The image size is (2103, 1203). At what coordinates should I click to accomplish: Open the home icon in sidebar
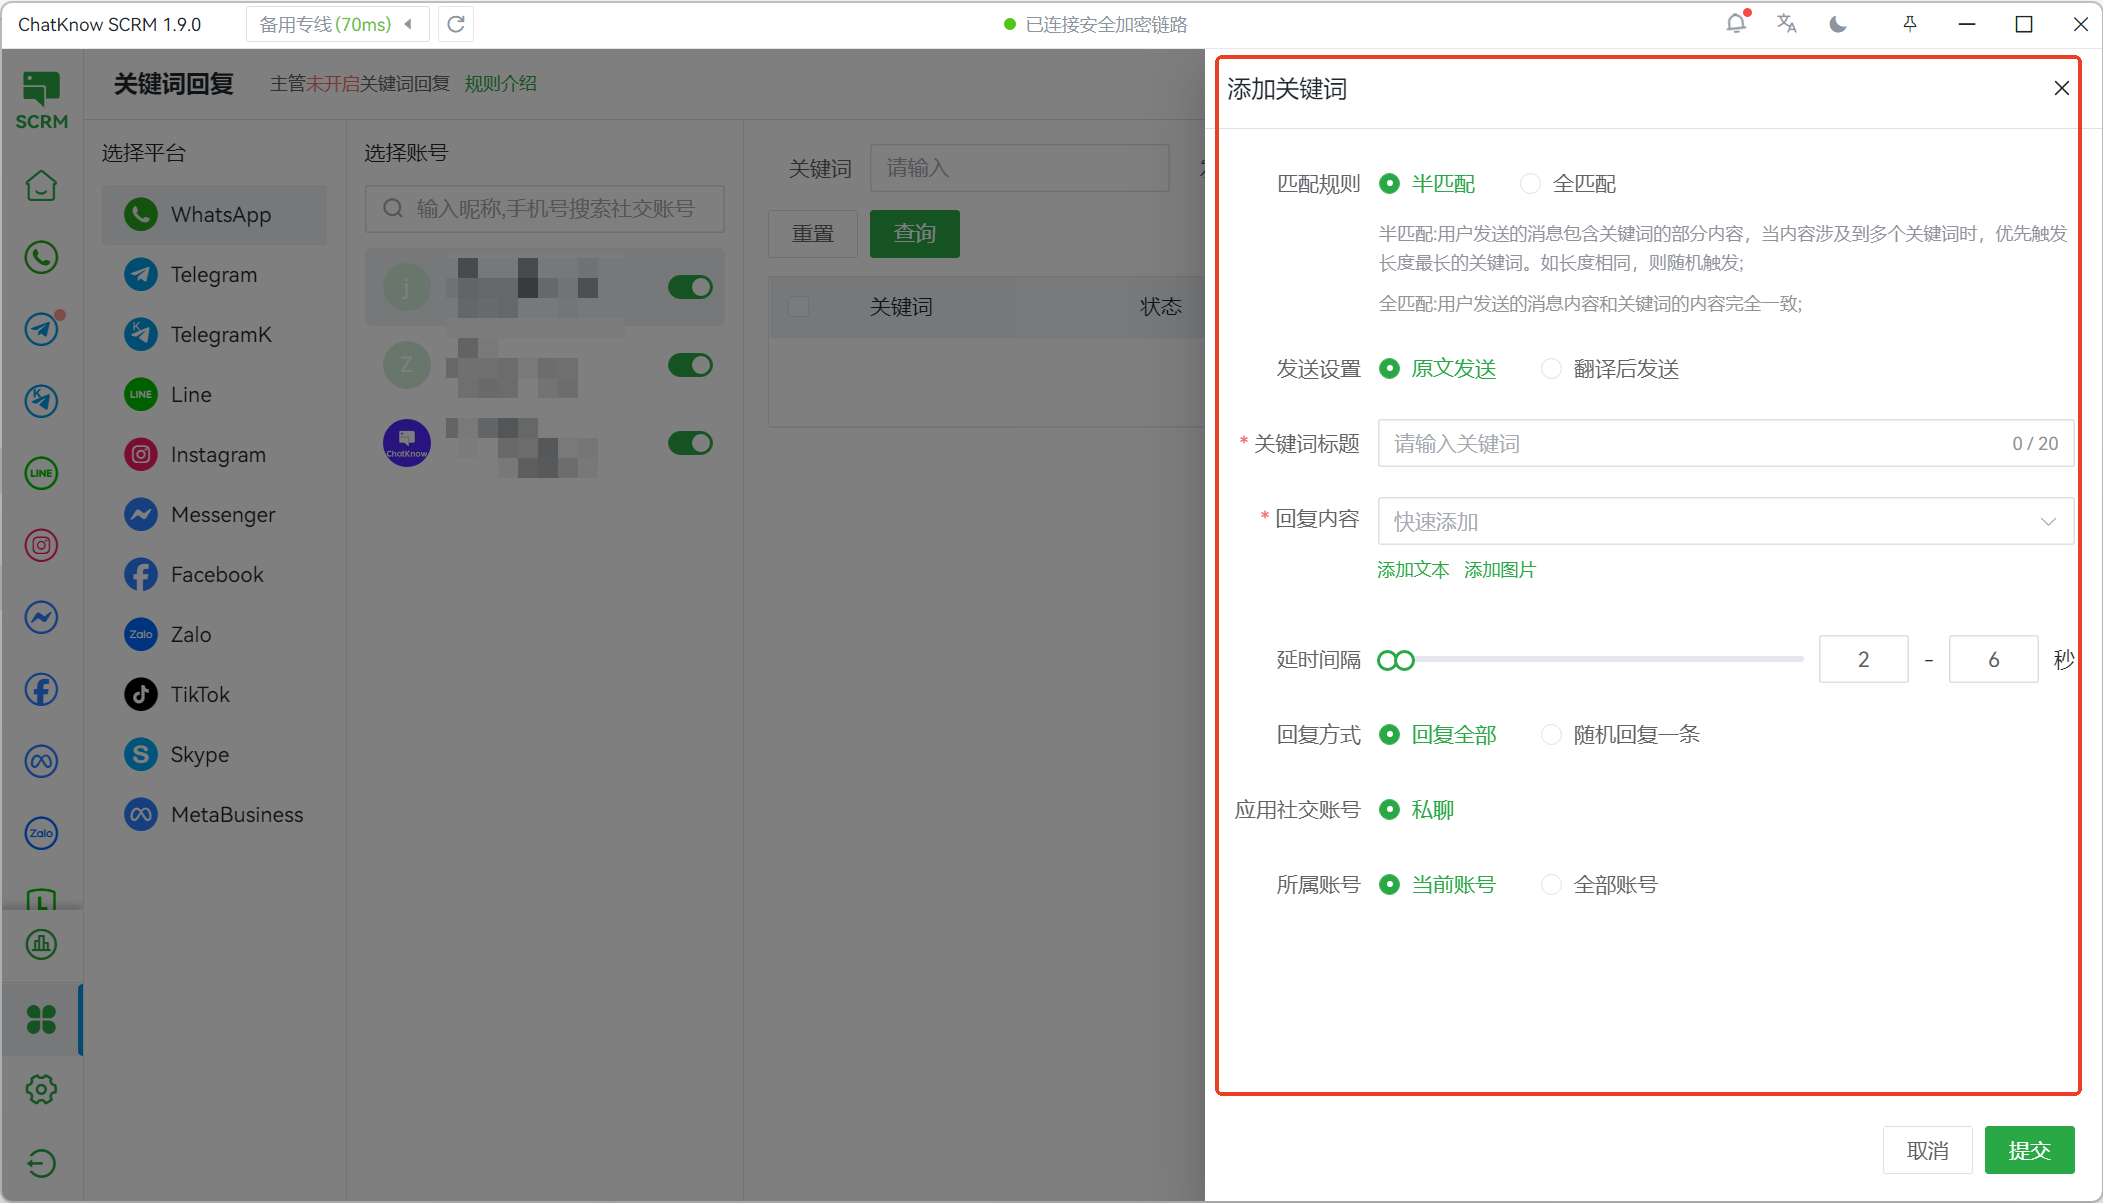41,186
